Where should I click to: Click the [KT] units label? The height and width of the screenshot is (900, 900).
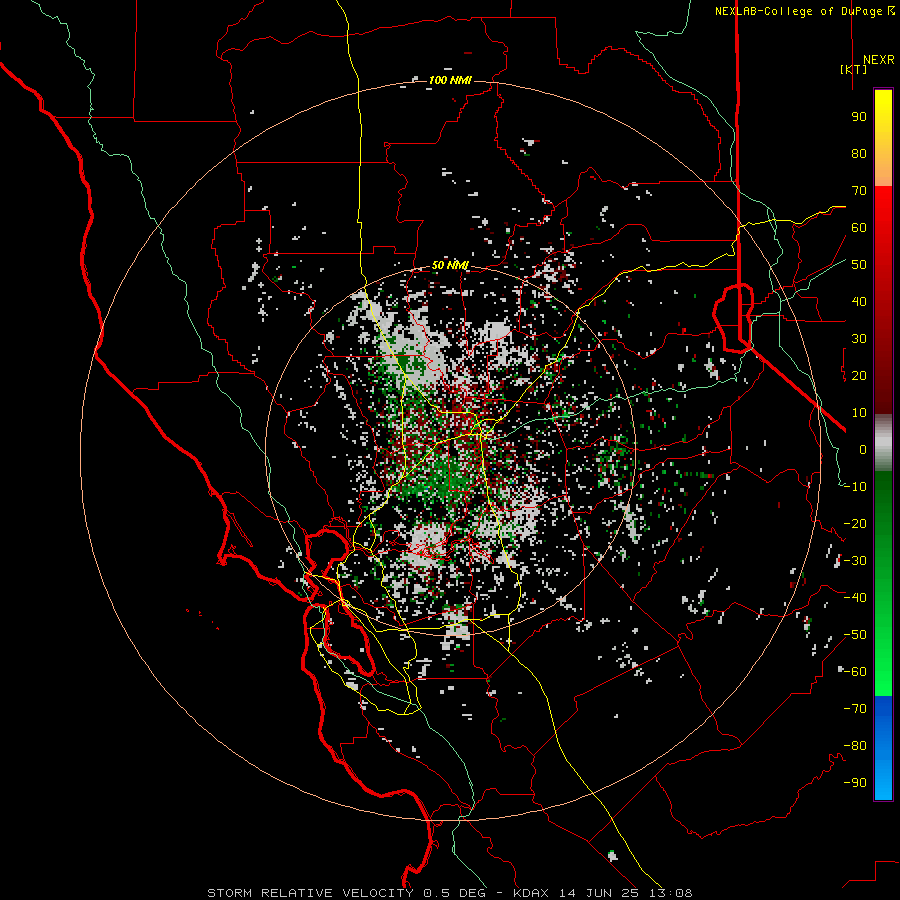853,69
